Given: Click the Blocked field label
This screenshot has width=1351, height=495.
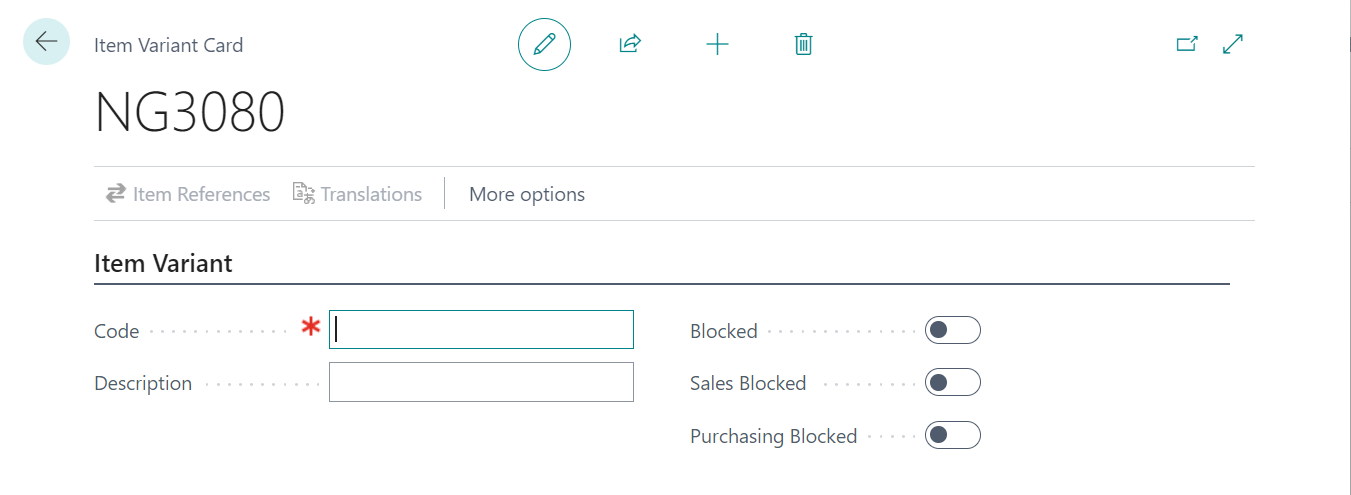Looking at the screenshot, I should [x=724, y=331].
